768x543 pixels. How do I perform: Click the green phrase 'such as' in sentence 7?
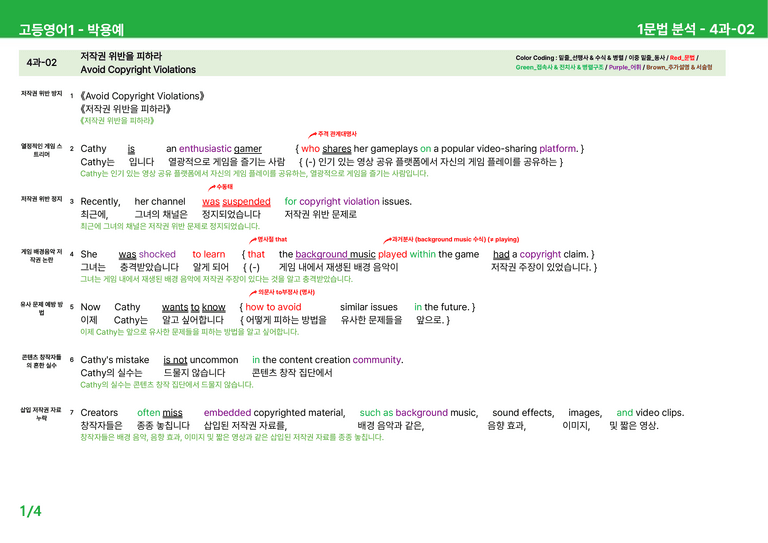376,413
